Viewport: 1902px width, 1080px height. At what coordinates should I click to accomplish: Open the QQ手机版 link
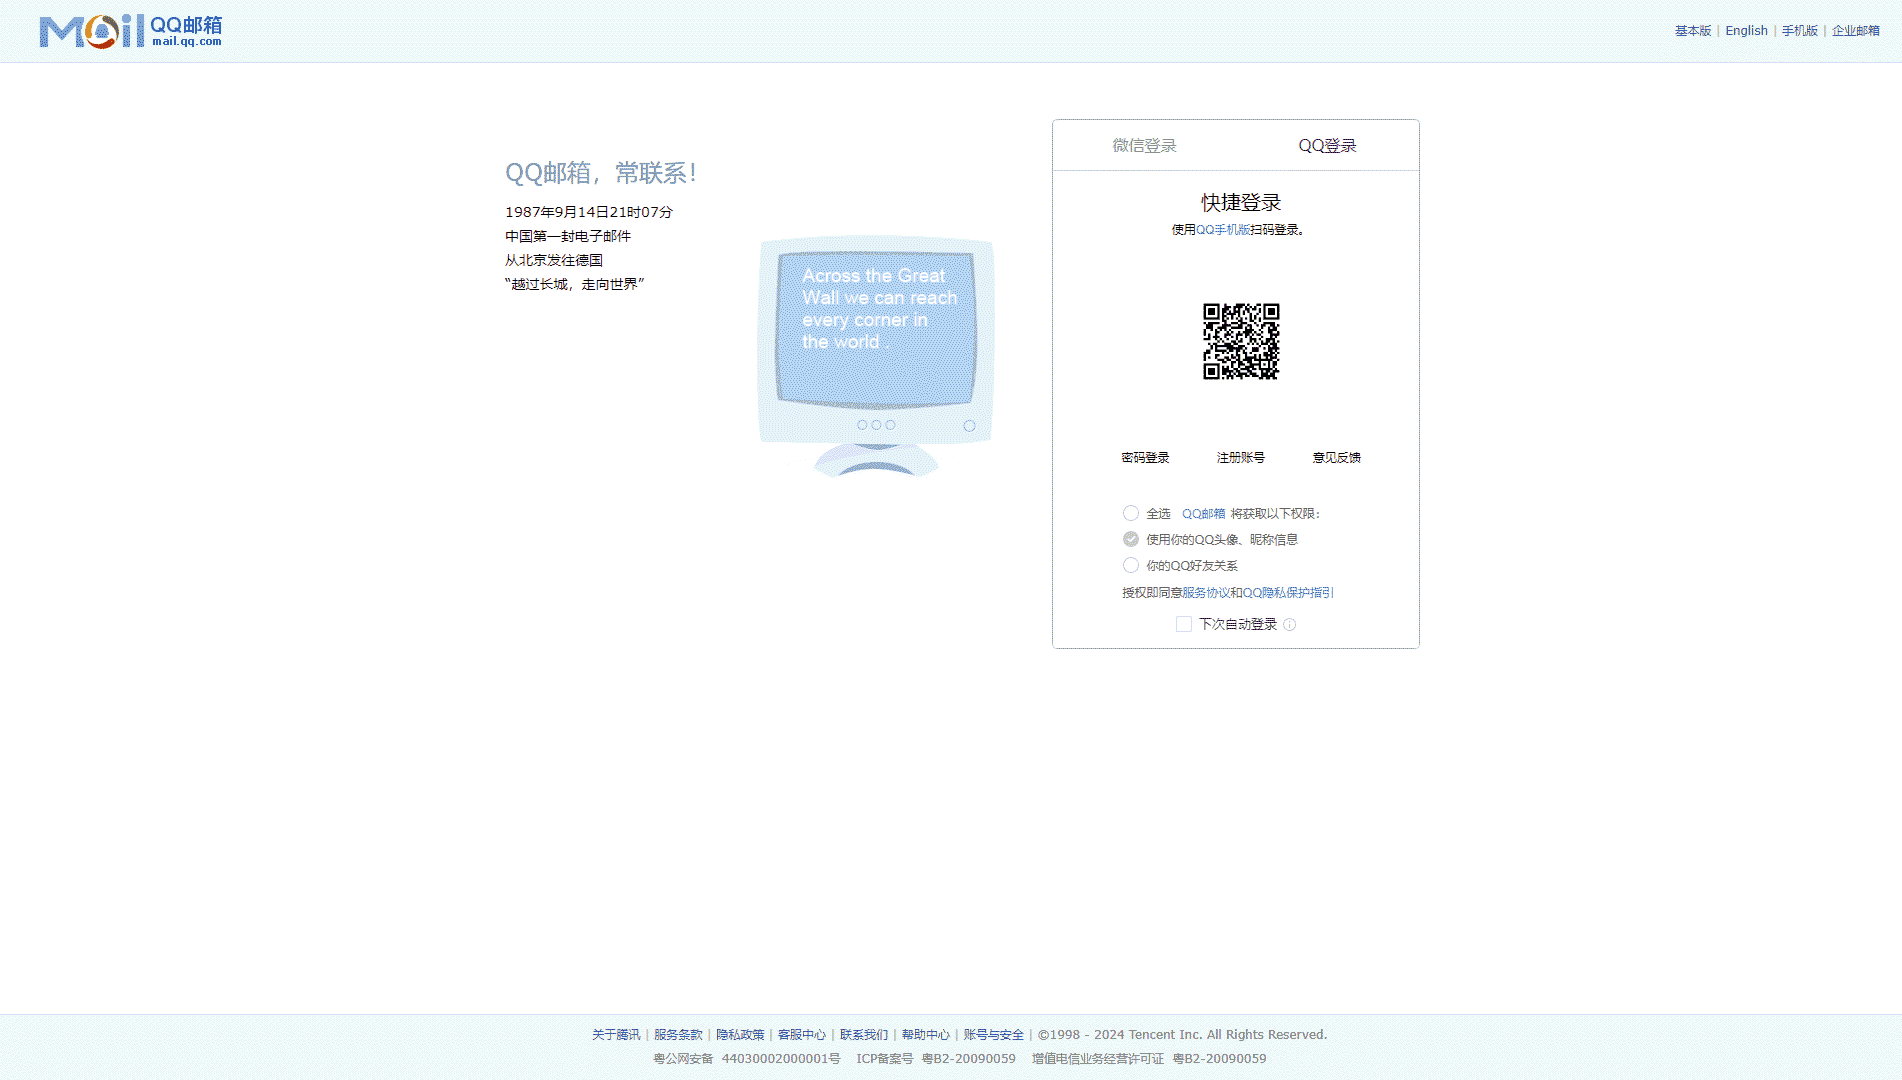tap(1223, 230)
